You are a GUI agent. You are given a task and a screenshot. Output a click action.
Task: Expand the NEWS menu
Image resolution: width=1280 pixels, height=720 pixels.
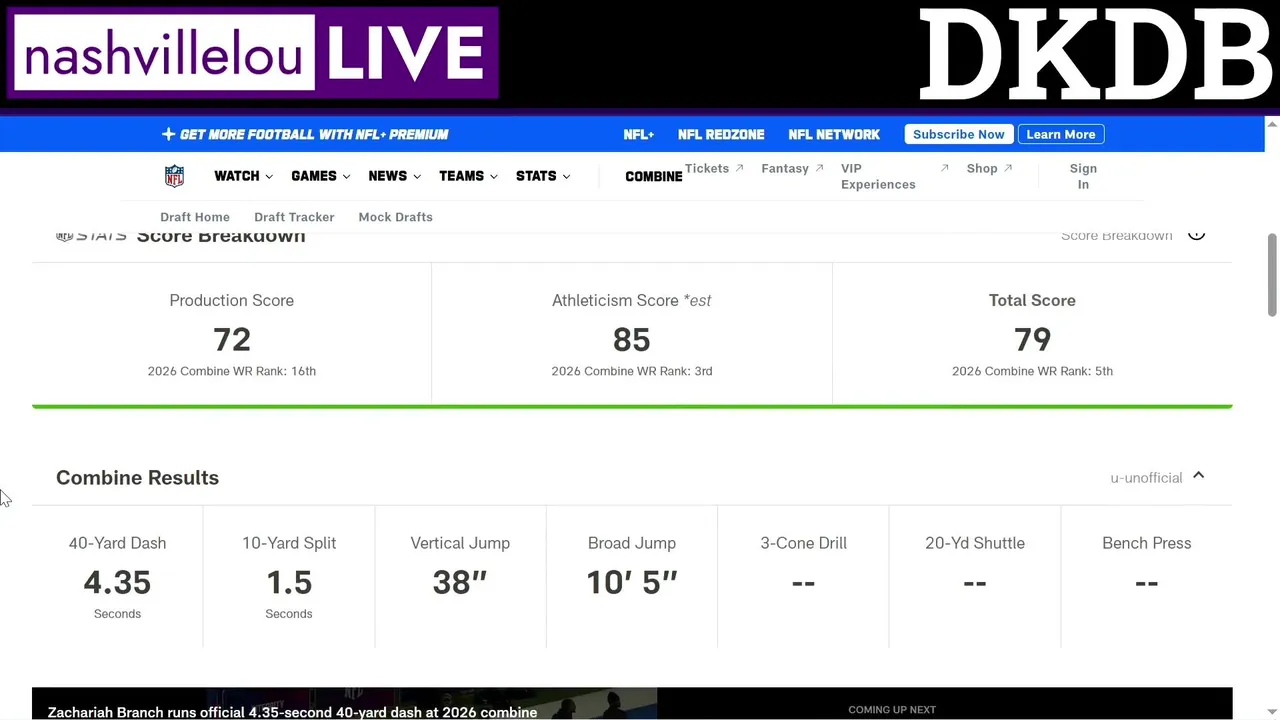tap(394, 176)
